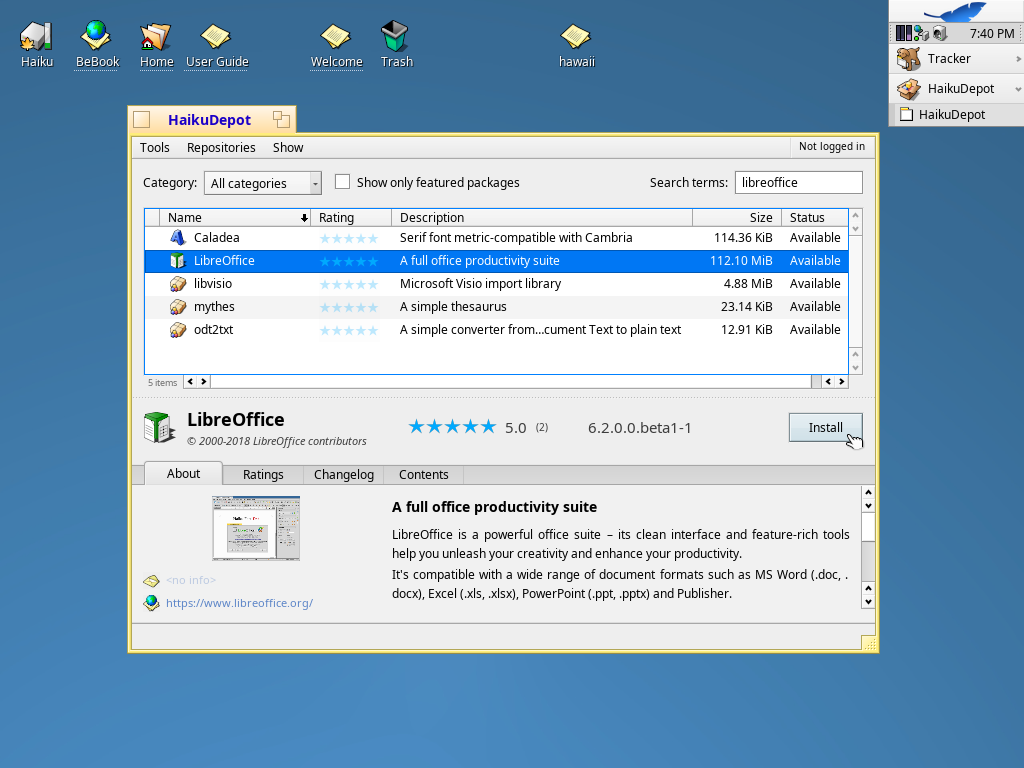Click the '112.10 MiB' size cell
The height and width of the screenshot is (768, 1024).
(x=741, y=261)
